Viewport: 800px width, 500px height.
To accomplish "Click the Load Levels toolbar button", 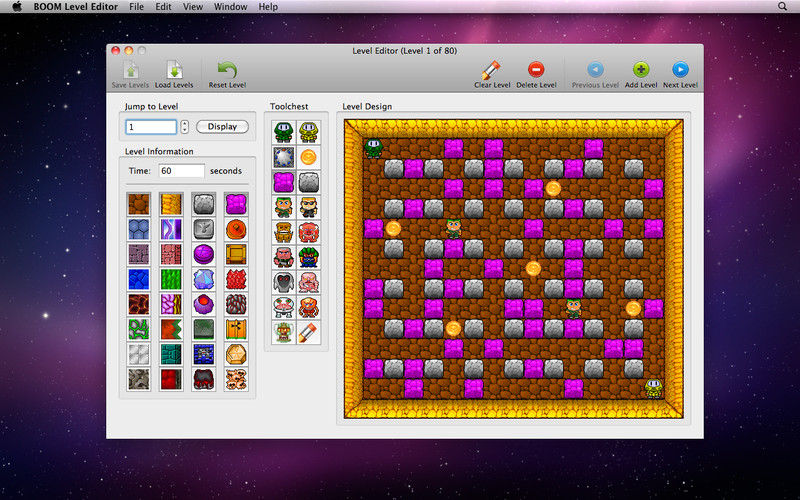I will (x=174, y=75).
